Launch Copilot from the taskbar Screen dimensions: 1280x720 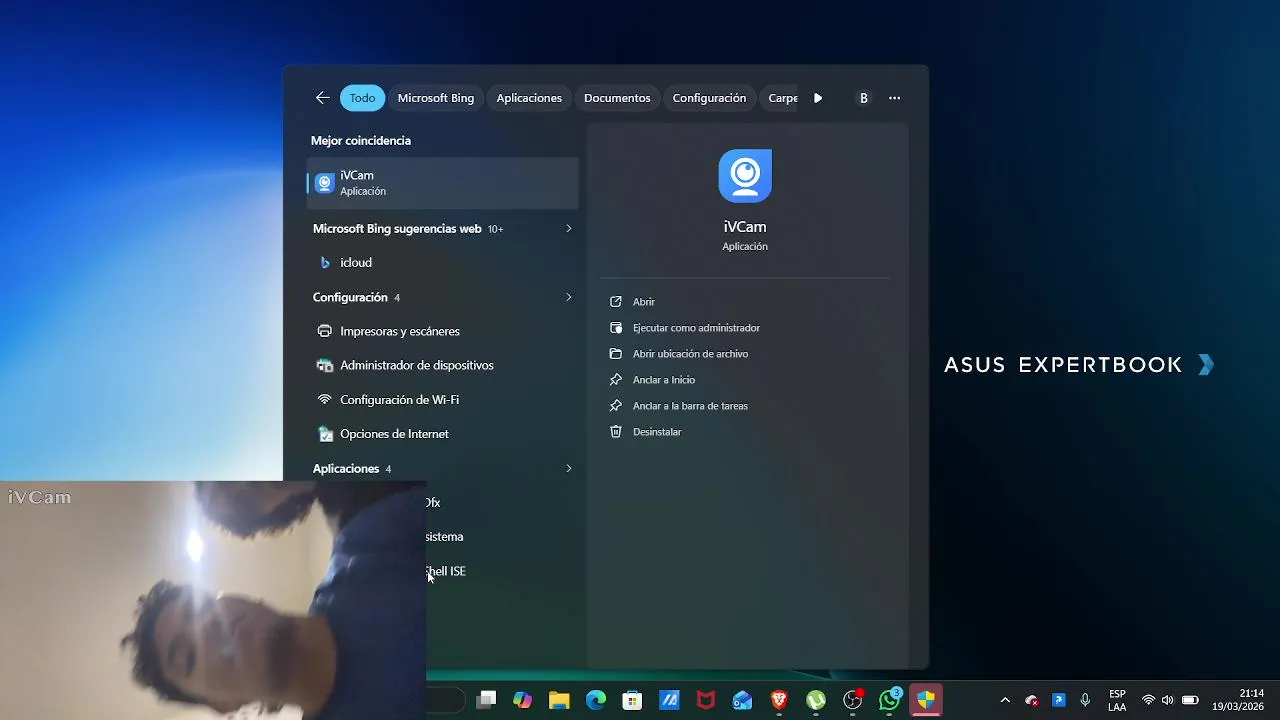[523, 700]
